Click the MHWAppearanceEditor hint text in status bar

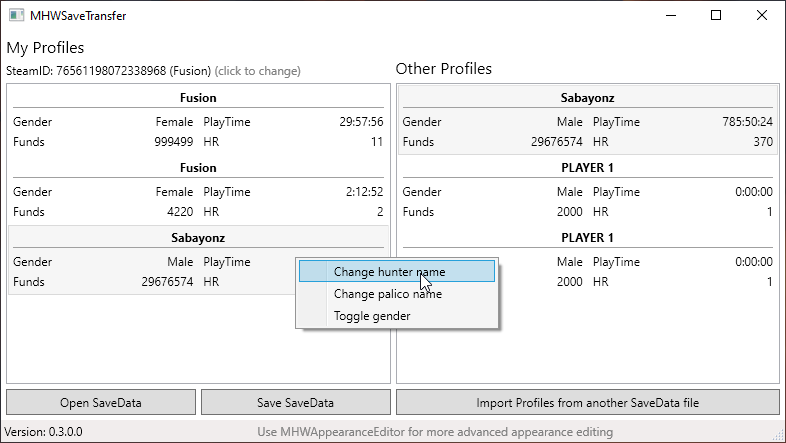pyautogui.click(x=435, y=432)
